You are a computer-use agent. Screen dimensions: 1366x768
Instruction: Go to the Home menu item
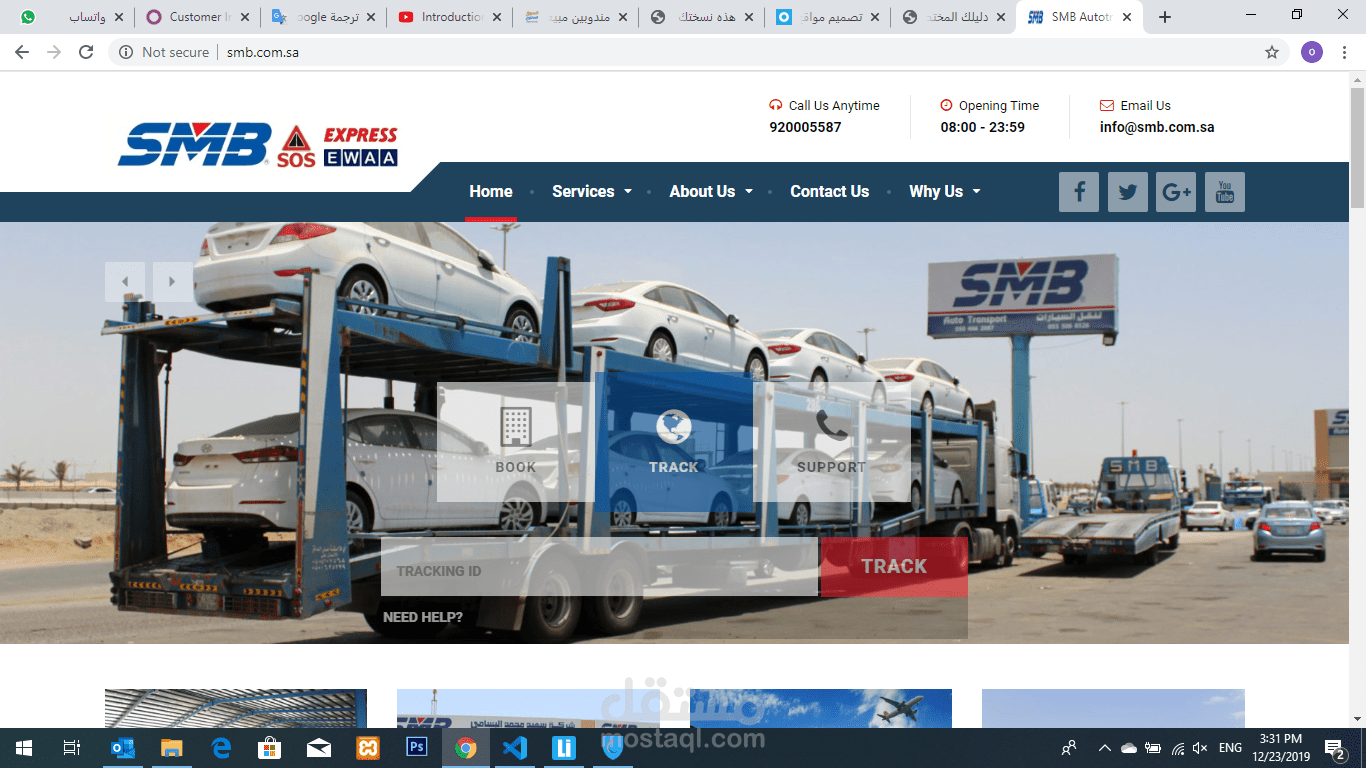click(491, 191)
